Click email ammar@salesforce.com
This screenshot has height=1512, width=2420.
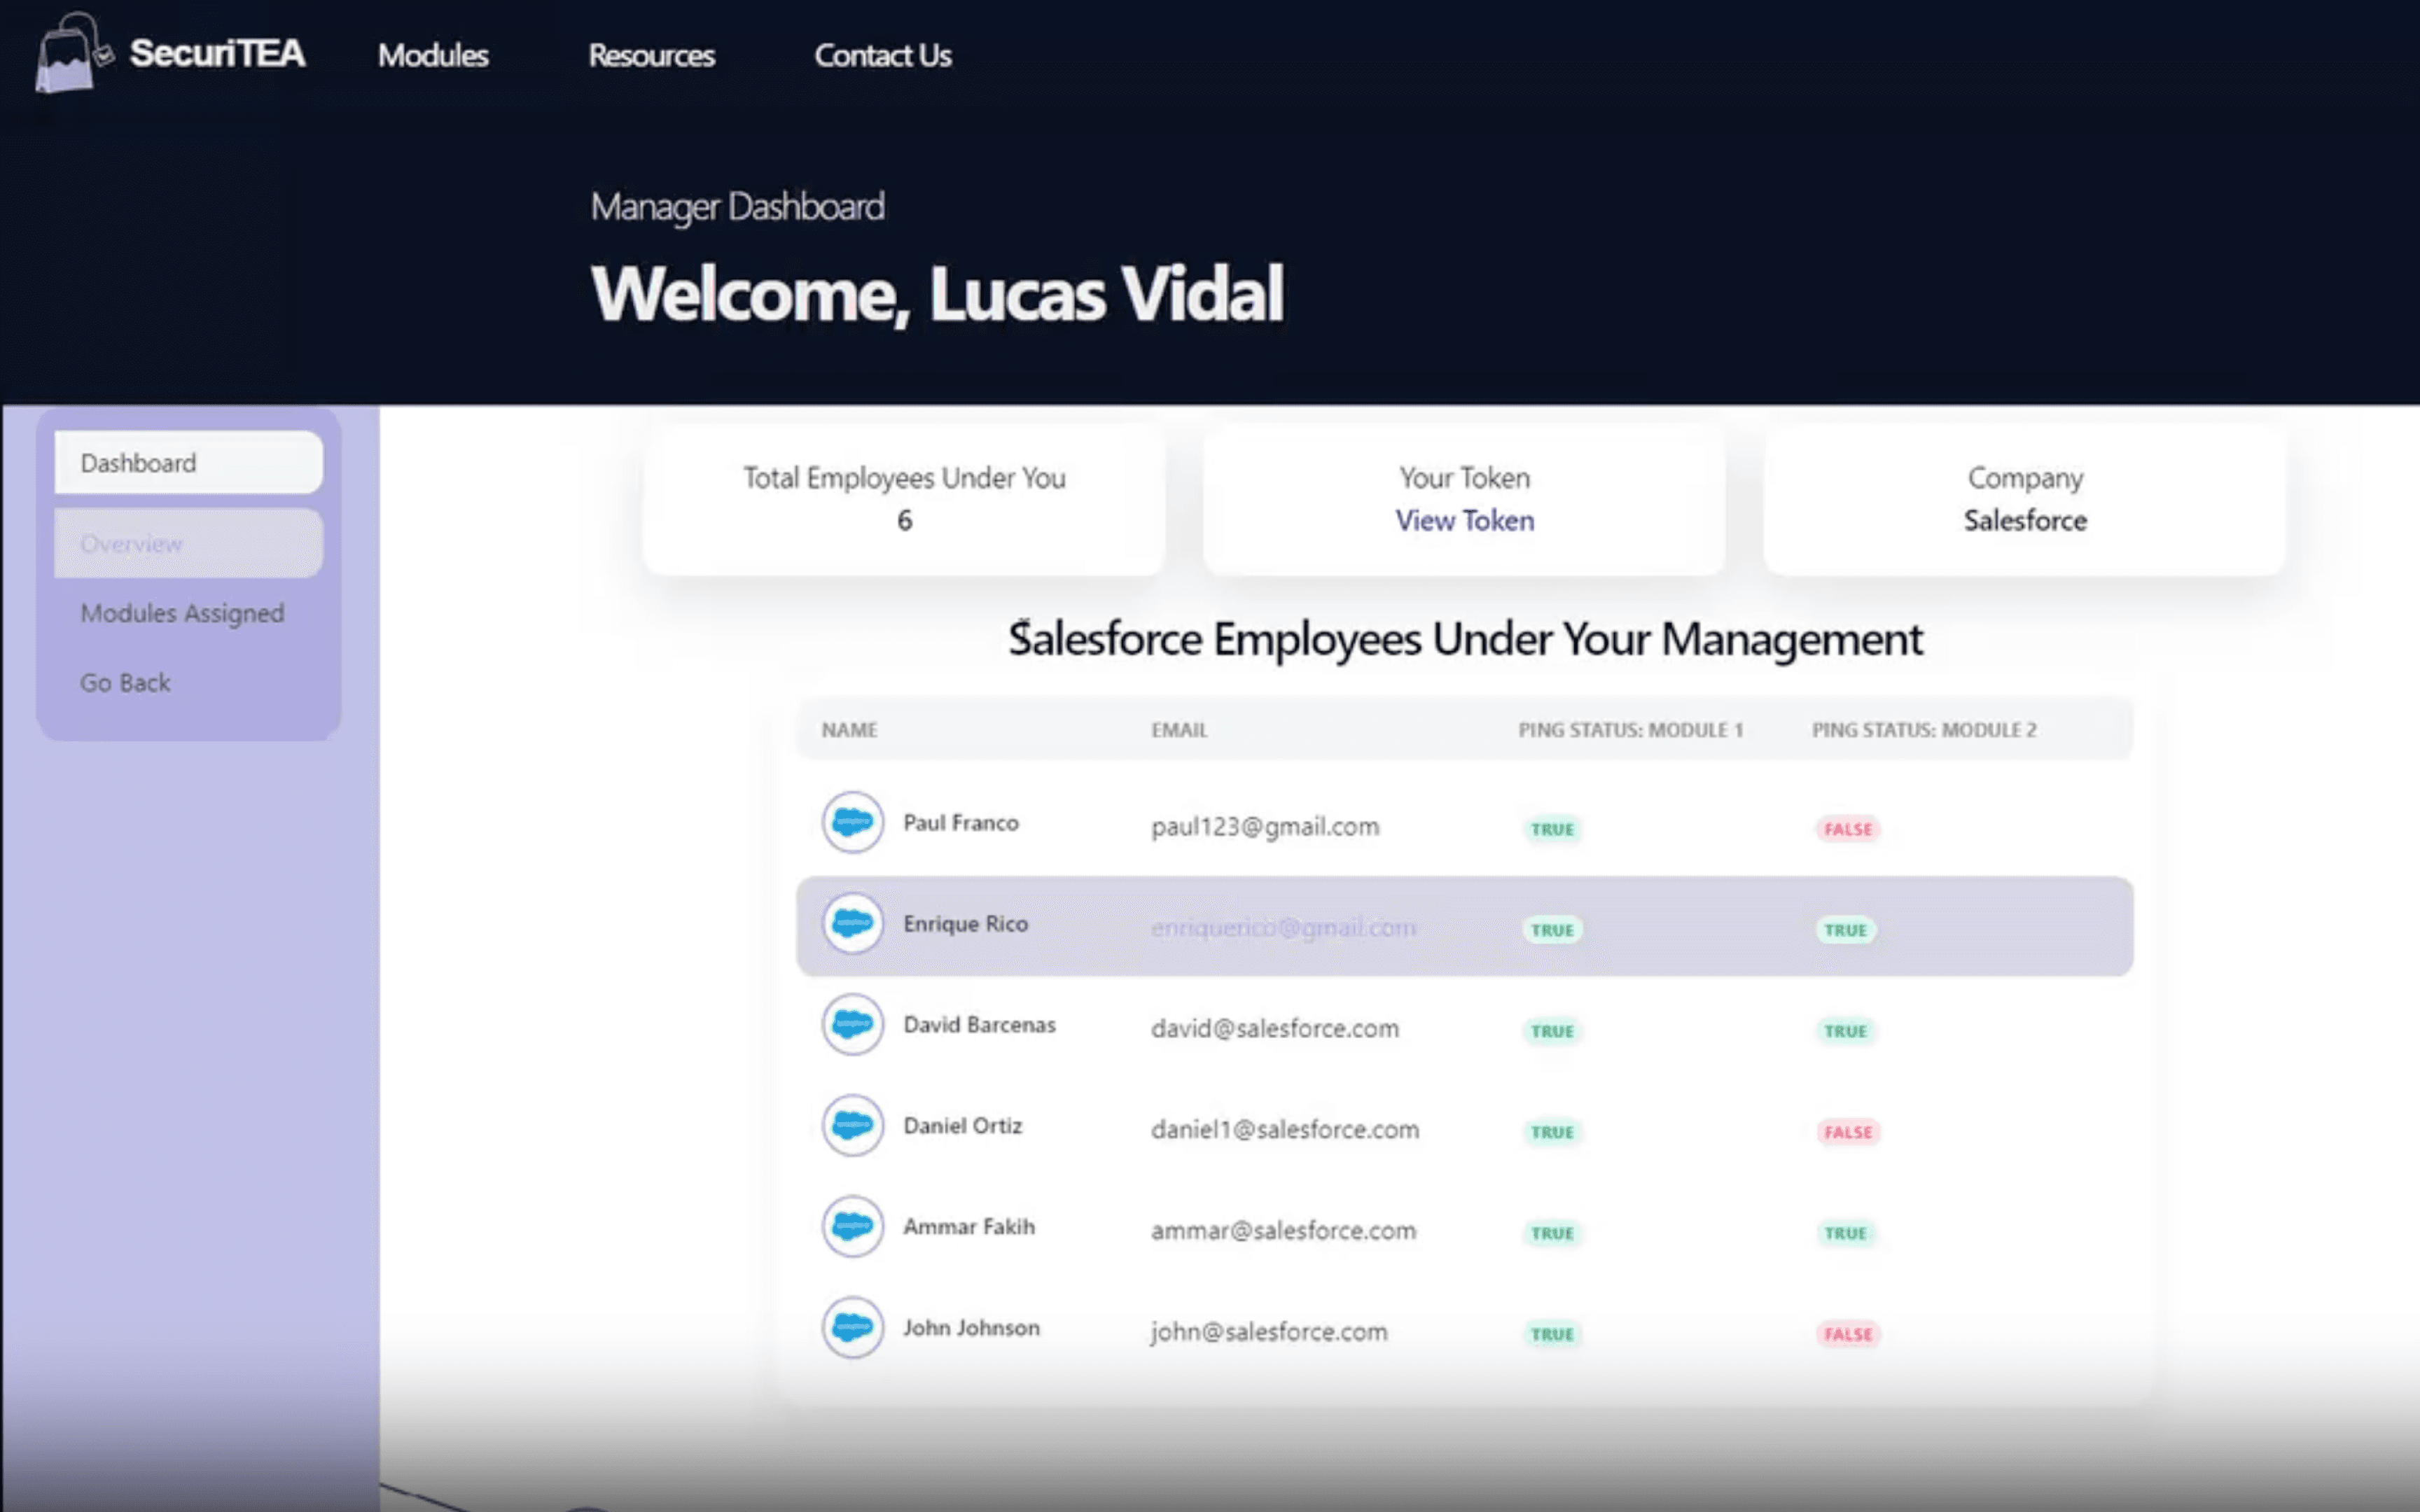(x=1283, y=1231)
